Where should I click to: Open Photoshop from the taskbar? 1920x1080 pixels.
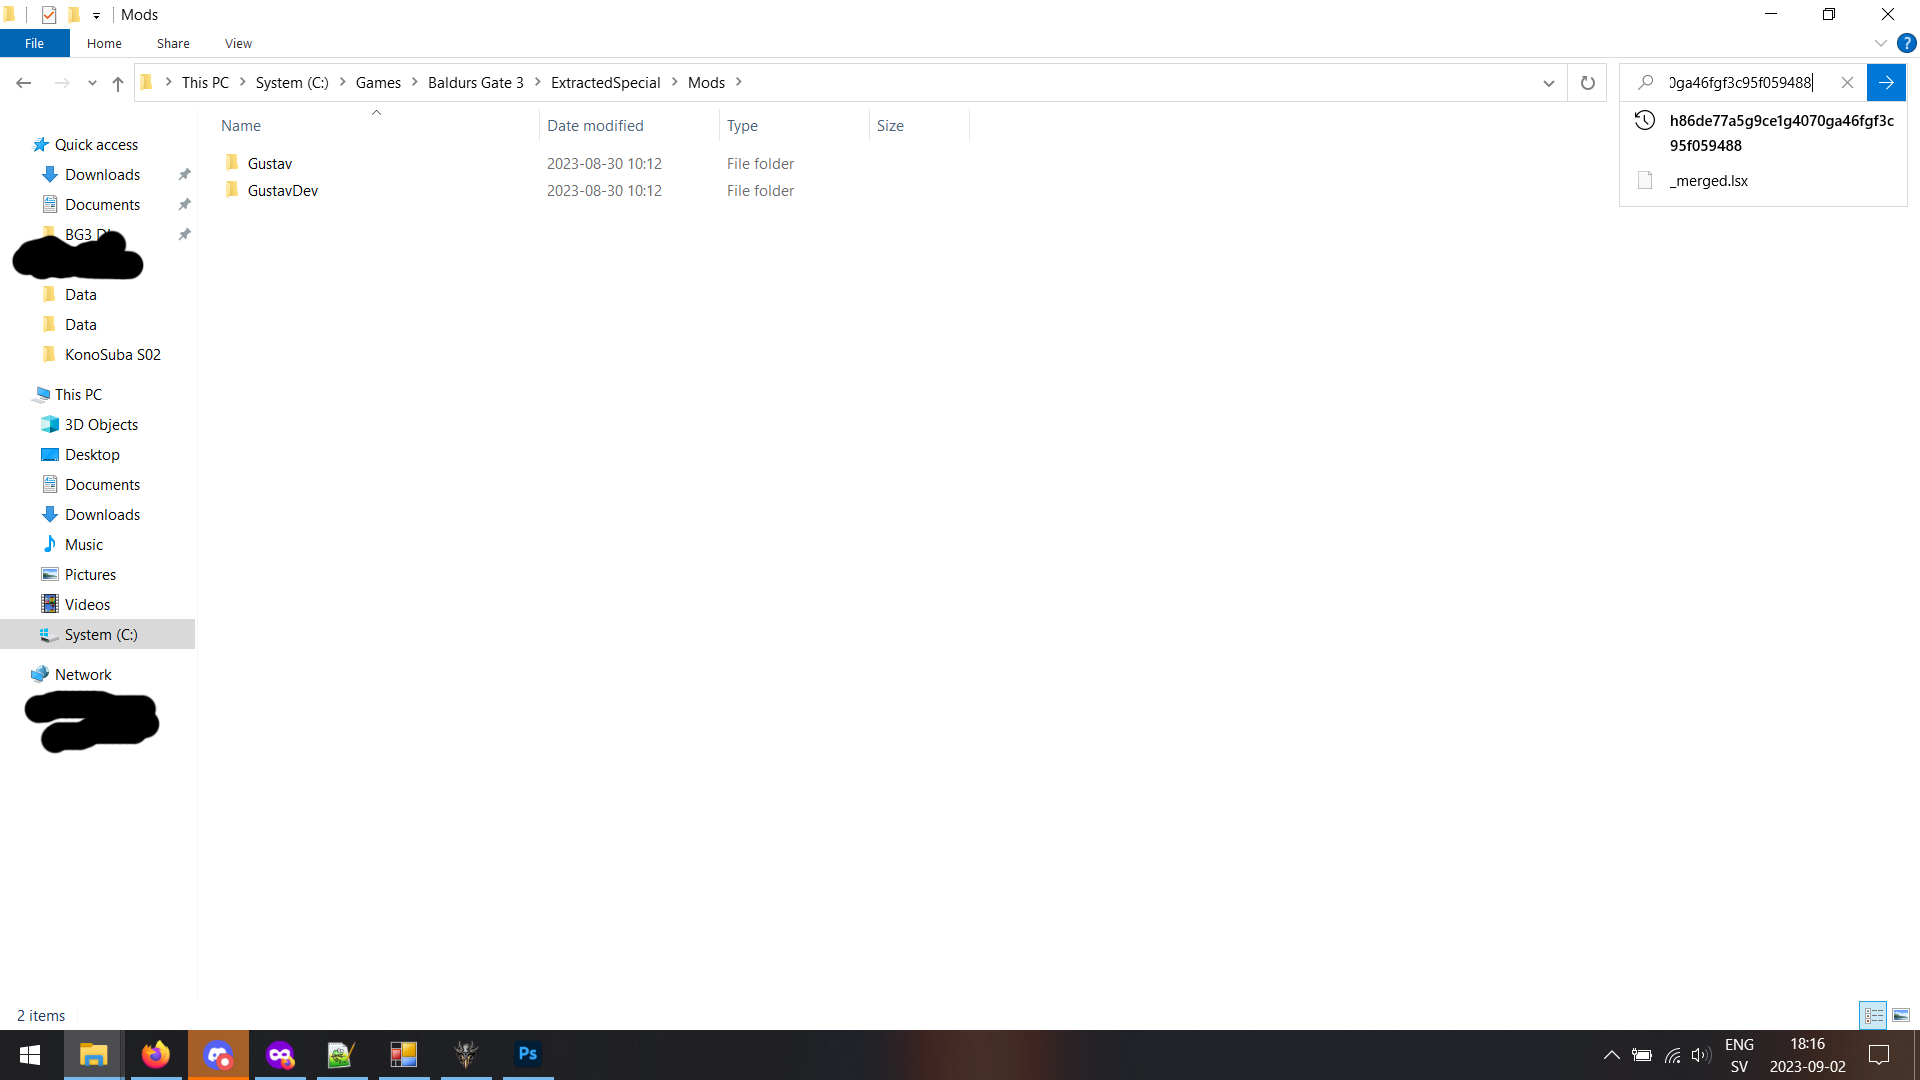(x=528, y=1055)
